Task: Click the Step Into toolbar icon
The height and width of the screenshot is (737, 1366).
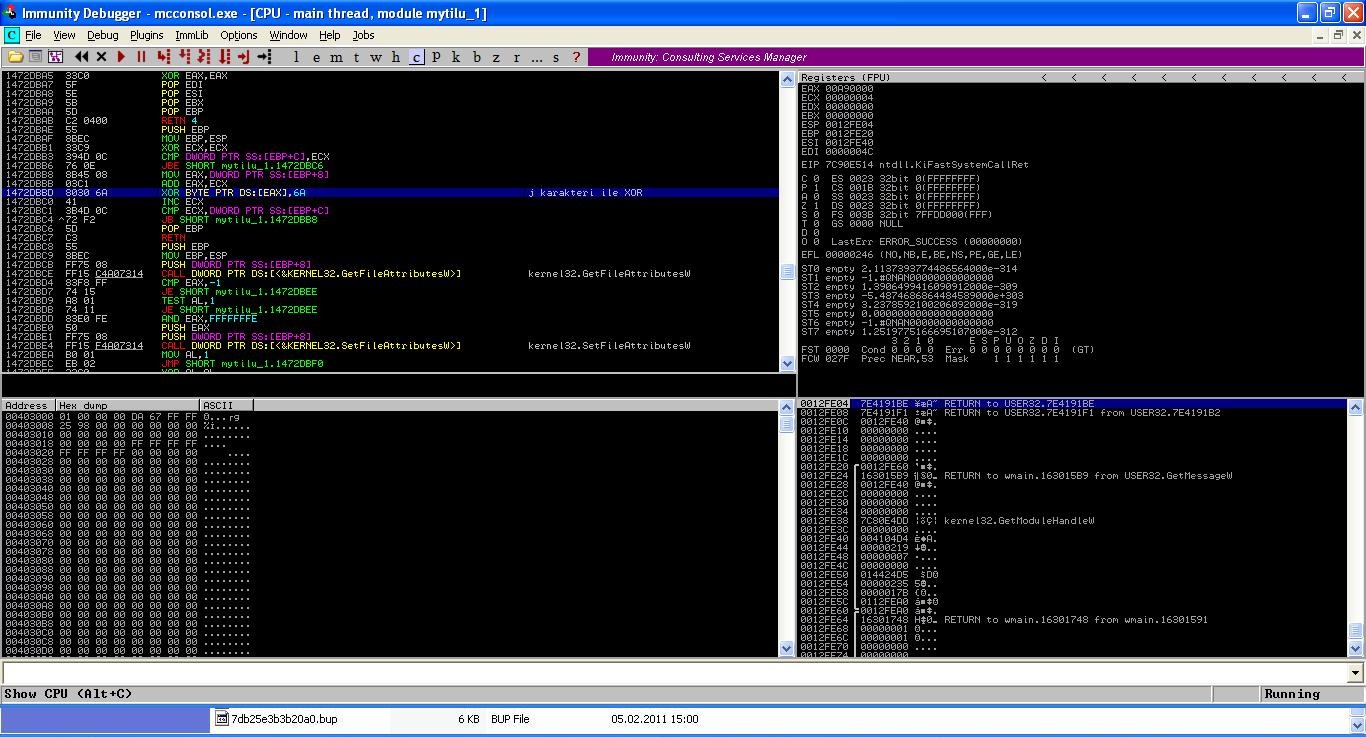Action: click(x=163, y=57)
